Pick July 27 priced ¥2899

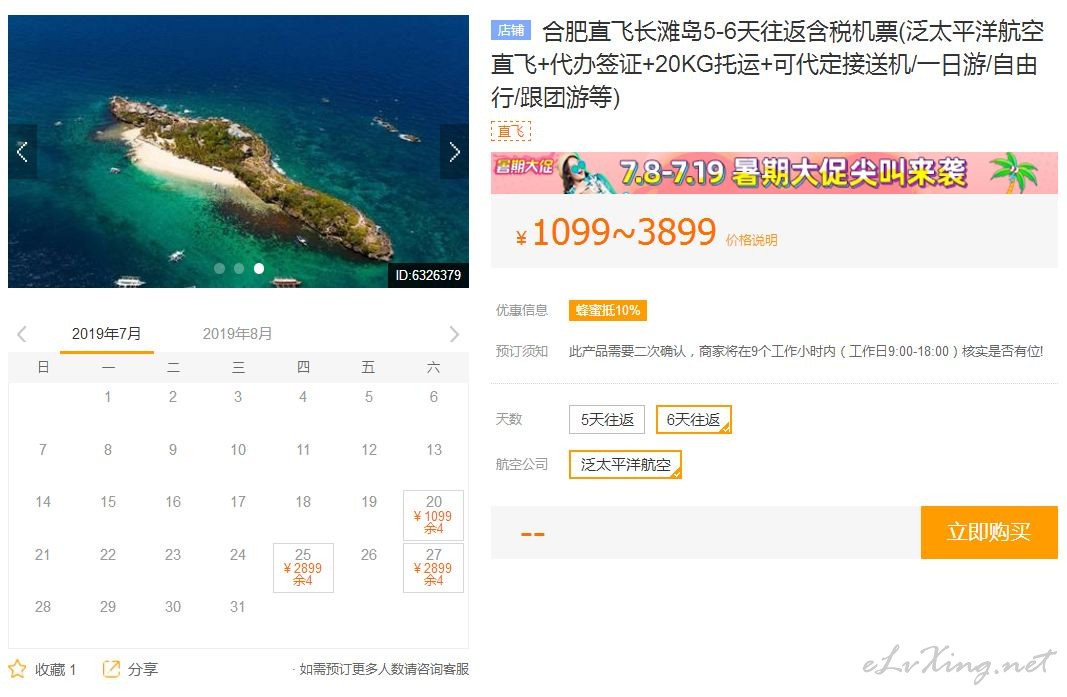pos(433,568)
